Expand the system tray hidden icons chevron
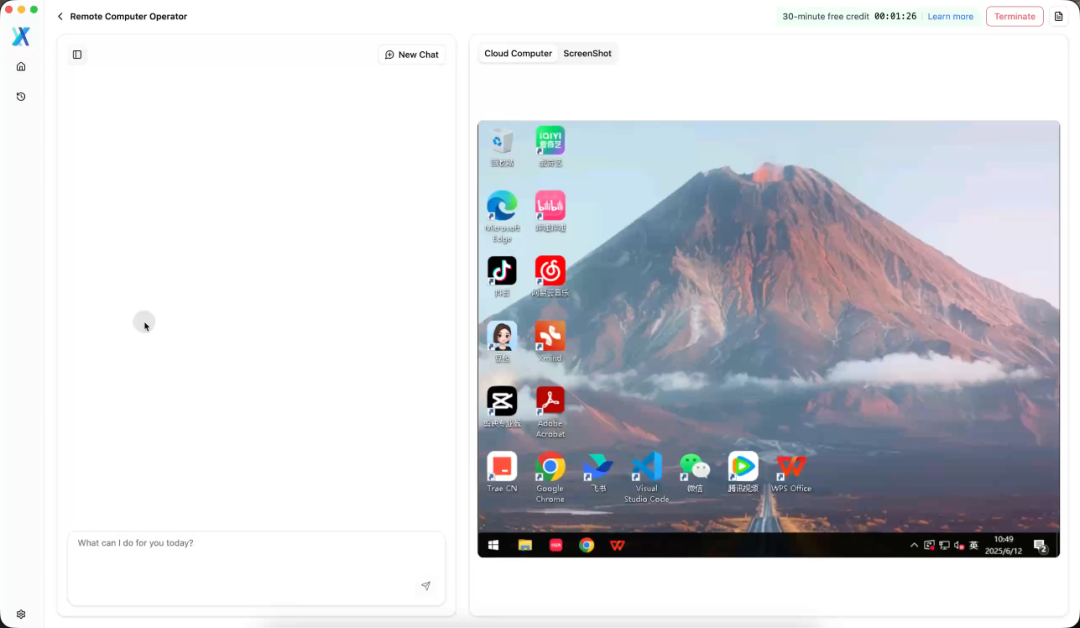Viewport: 1080px width, 628px height. coord(914,545)
